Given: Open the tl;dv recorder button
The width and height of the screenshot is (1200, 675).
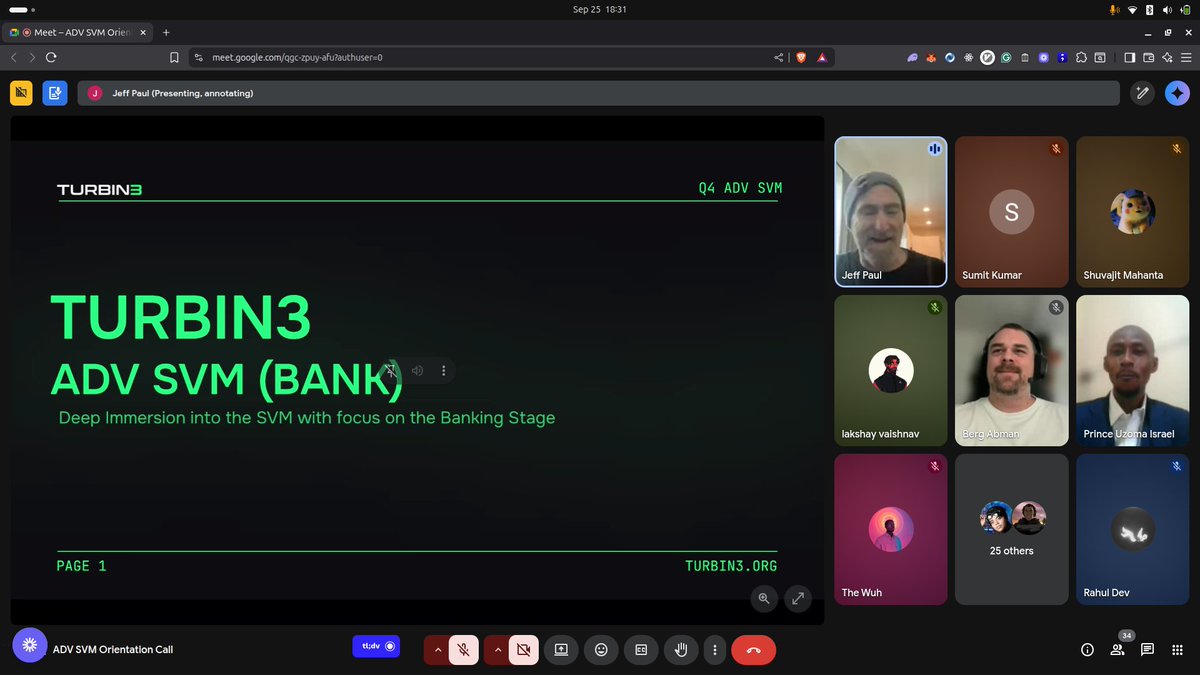Looking at the screenshot, I should tap(376, 646).
